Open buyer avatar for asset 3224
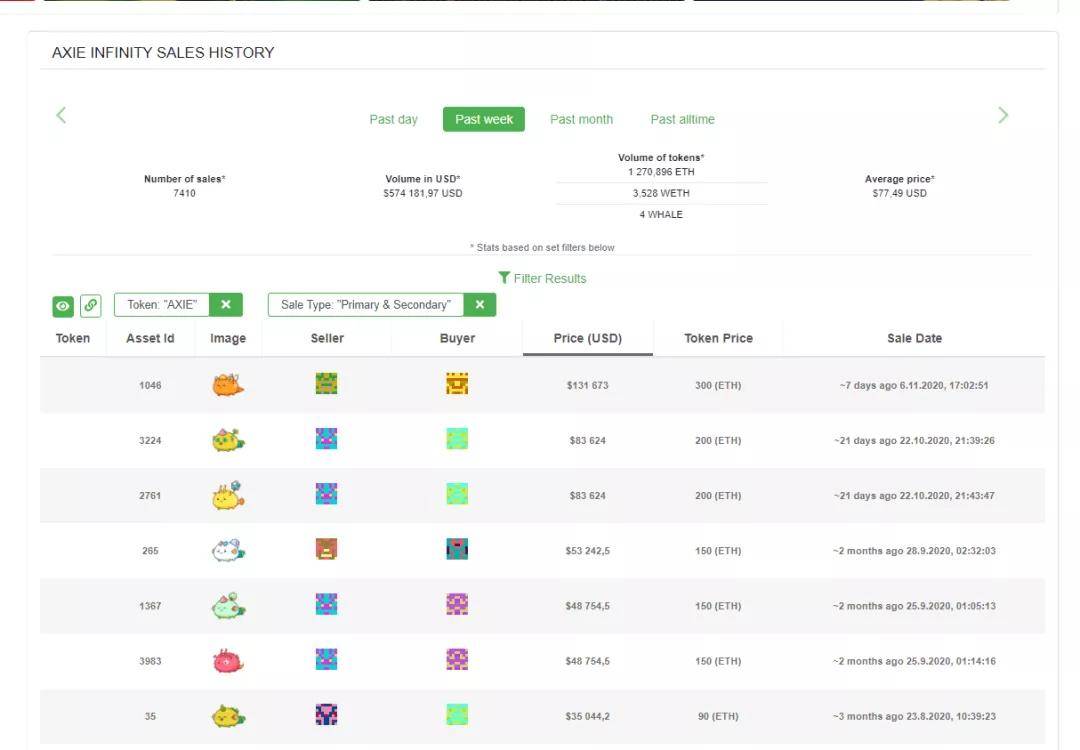The height and width of the screenshot is (750, 1080). [x=457, y=439]
